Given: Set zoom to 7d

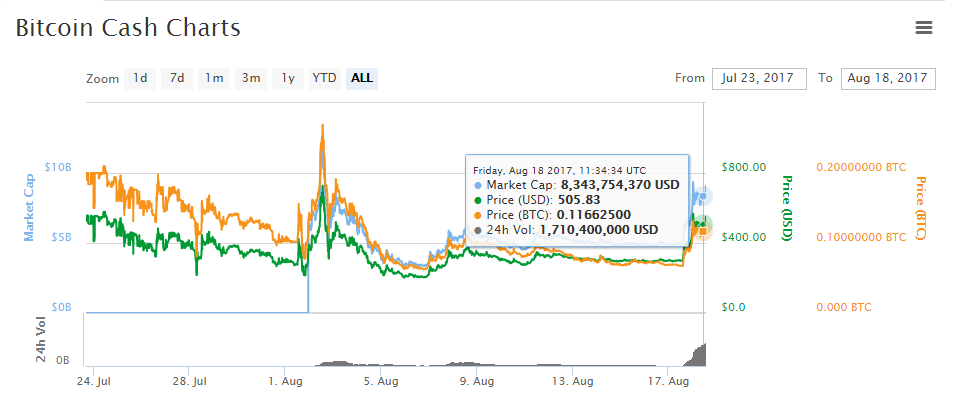Looking at the screenshot, I should 177,78.
